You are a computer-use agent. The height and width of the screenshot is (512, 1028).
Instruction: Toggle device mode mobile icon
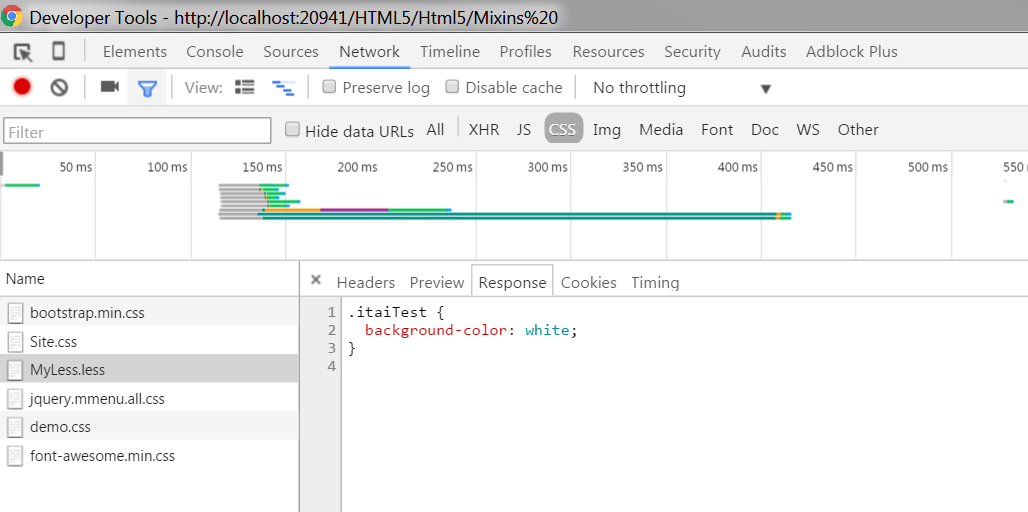point(59,52)
